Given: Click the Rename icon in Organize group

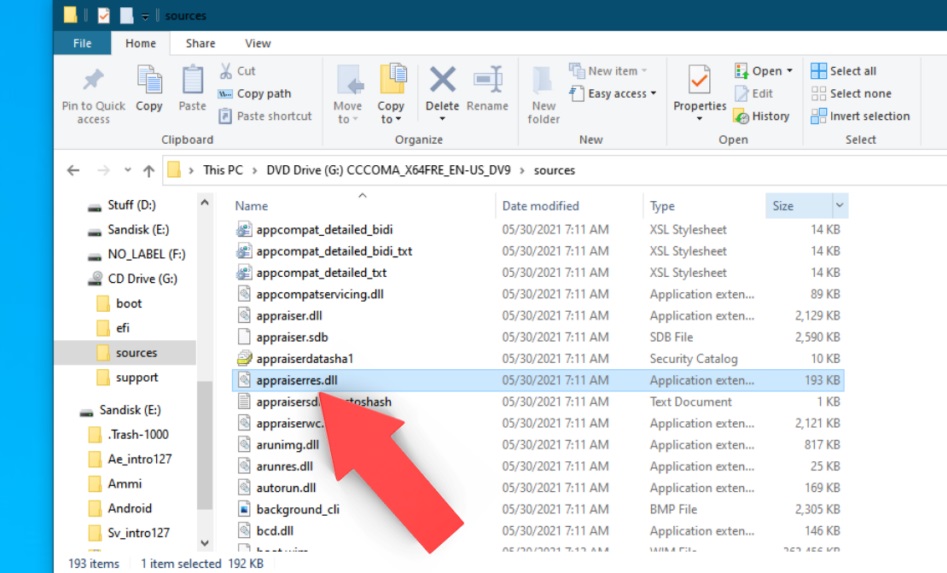Looking at the screenshot, I should click(487, 81).
